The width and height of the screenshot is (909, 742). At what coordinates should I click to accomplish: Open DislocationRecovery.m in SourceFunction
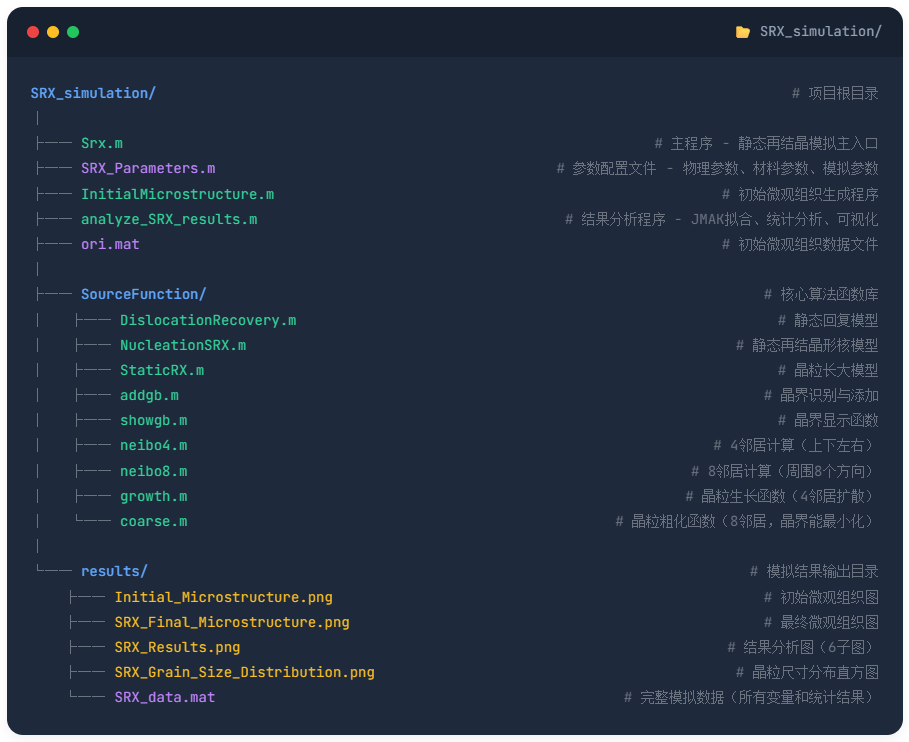pos(207,320)
